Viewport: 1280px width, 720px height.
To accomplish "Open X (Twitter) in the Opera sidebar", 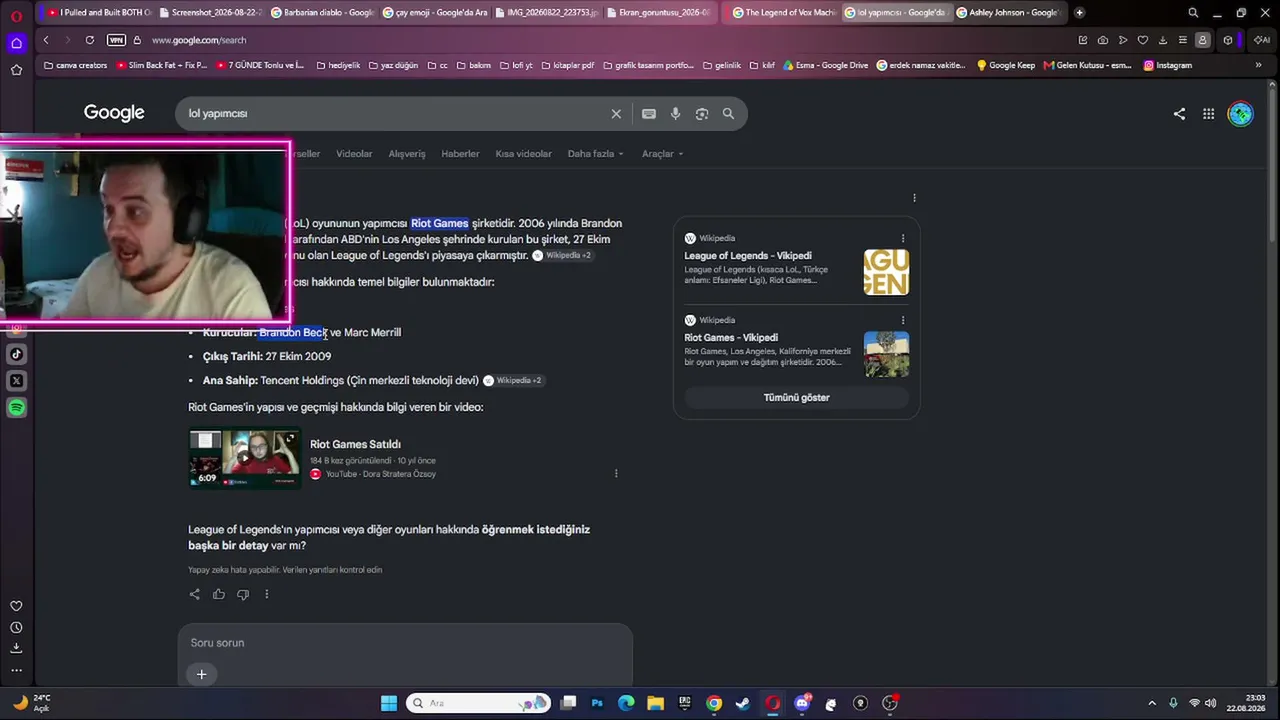I will (16, 381).
